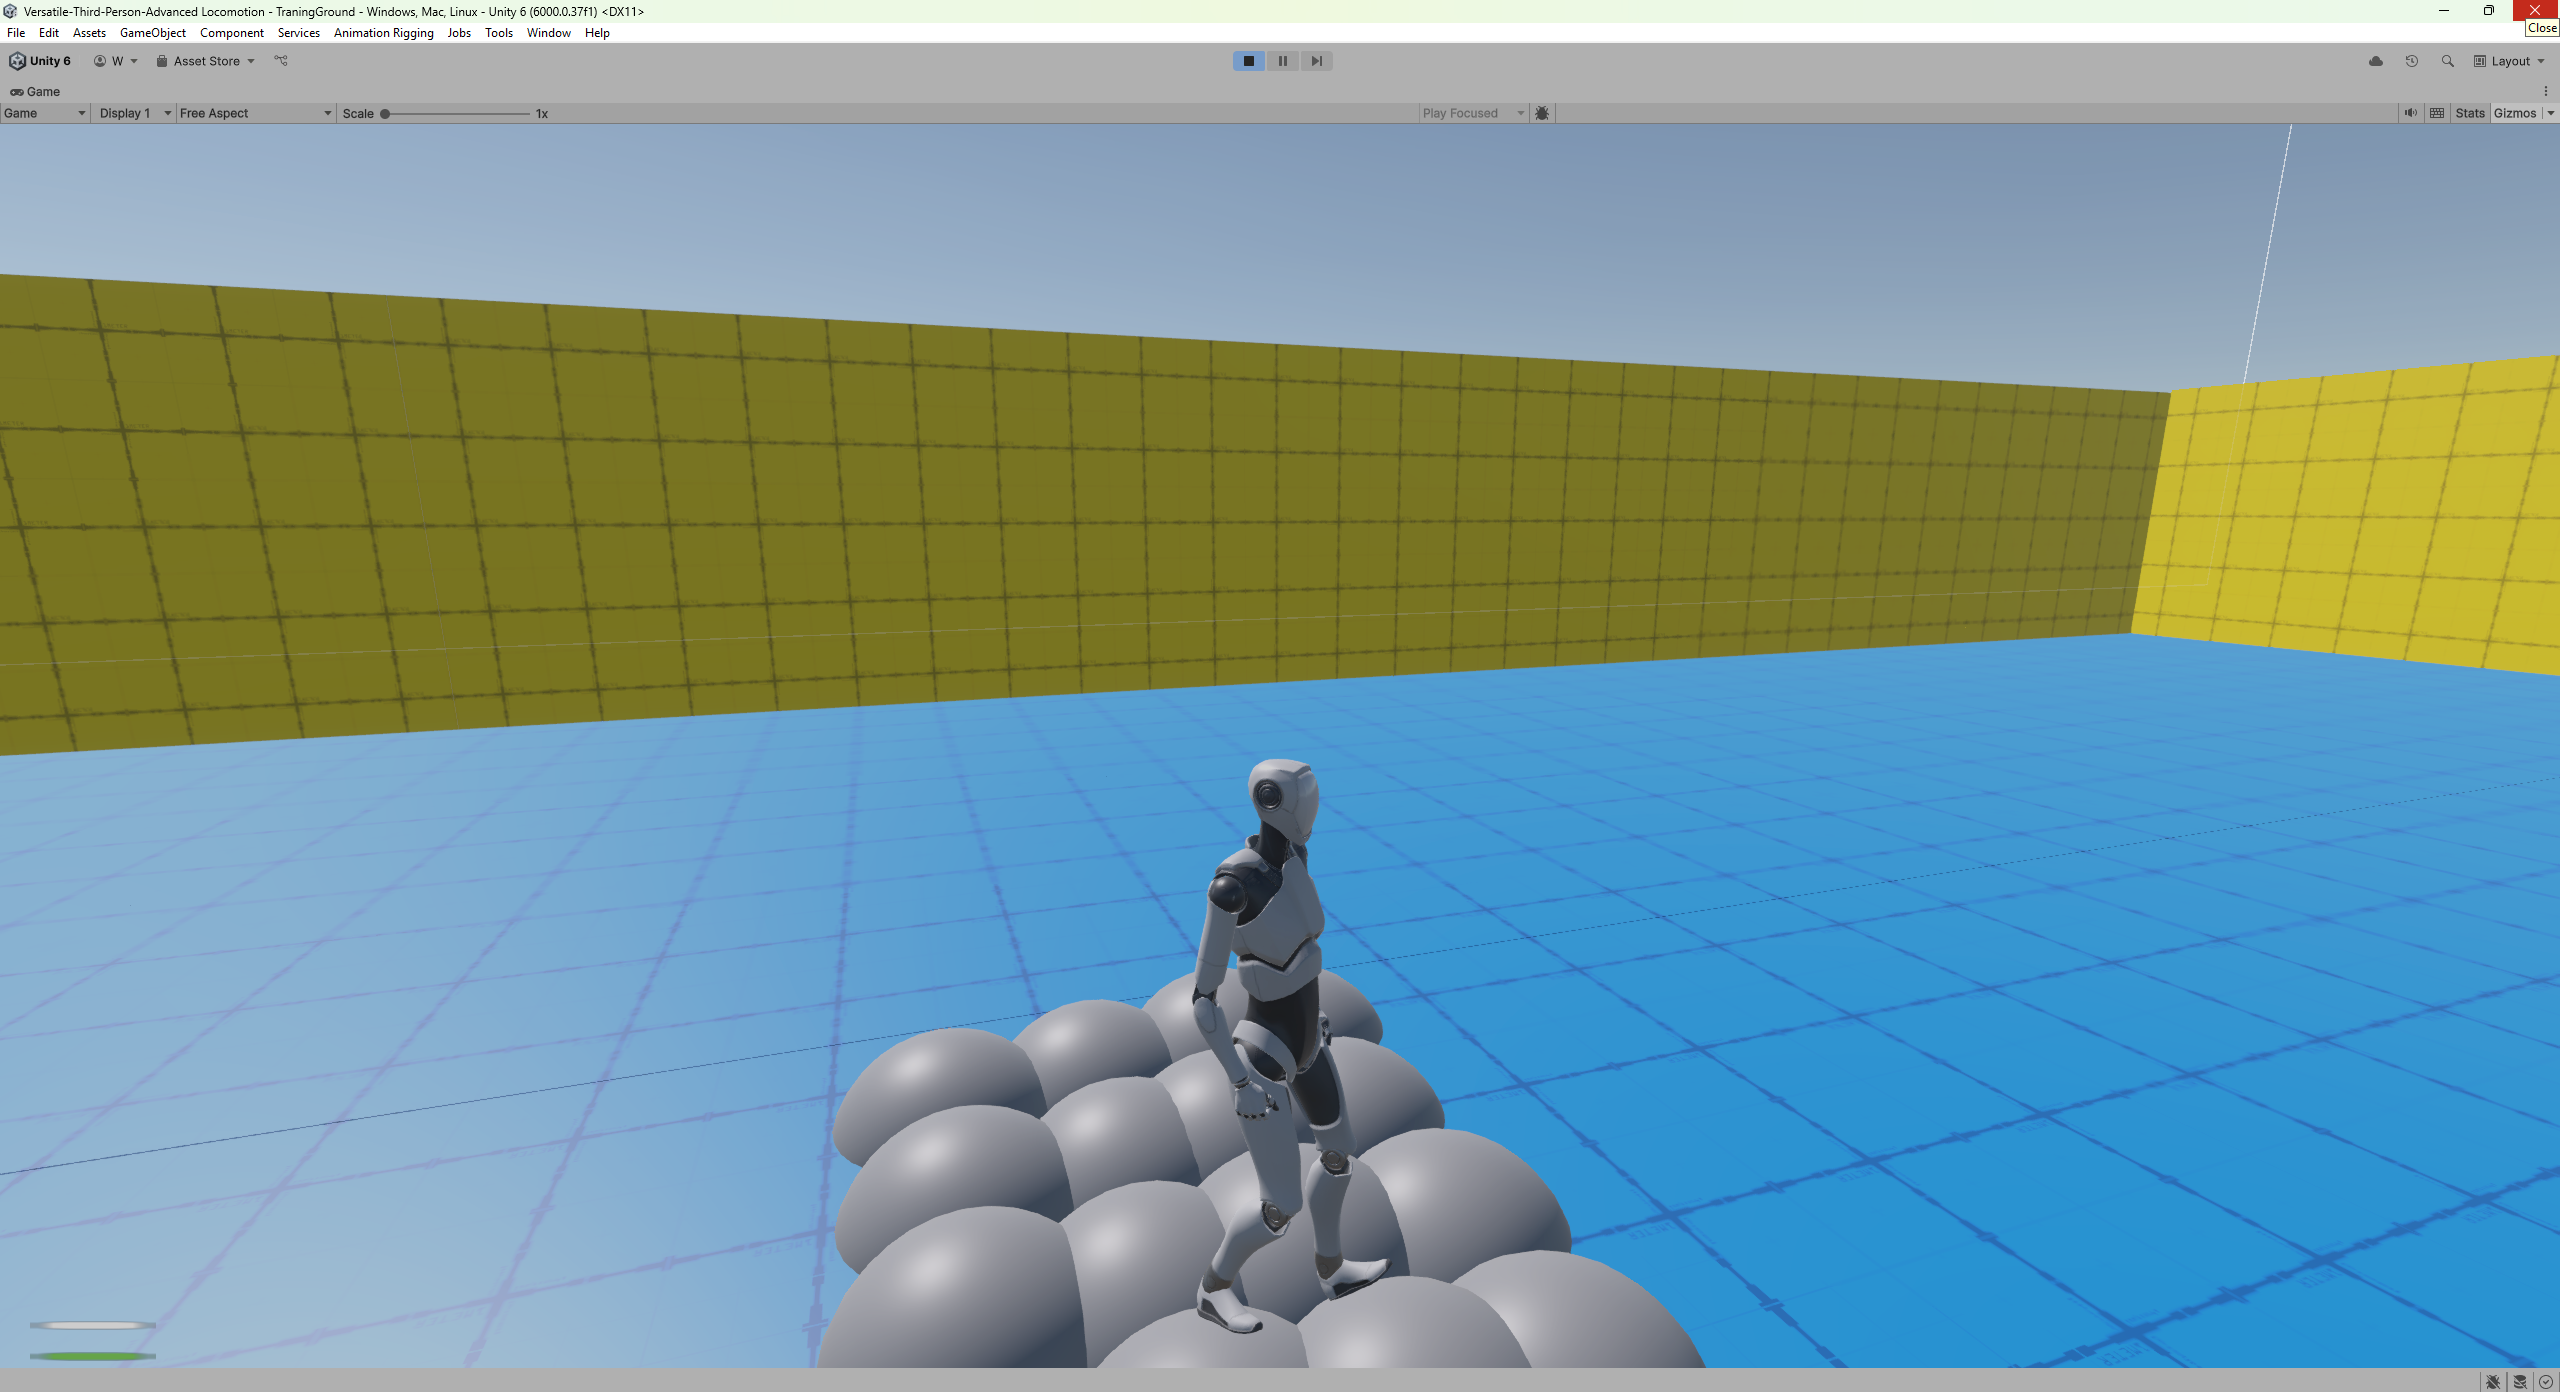Step forward one frame

click(x=1316, y=61)
